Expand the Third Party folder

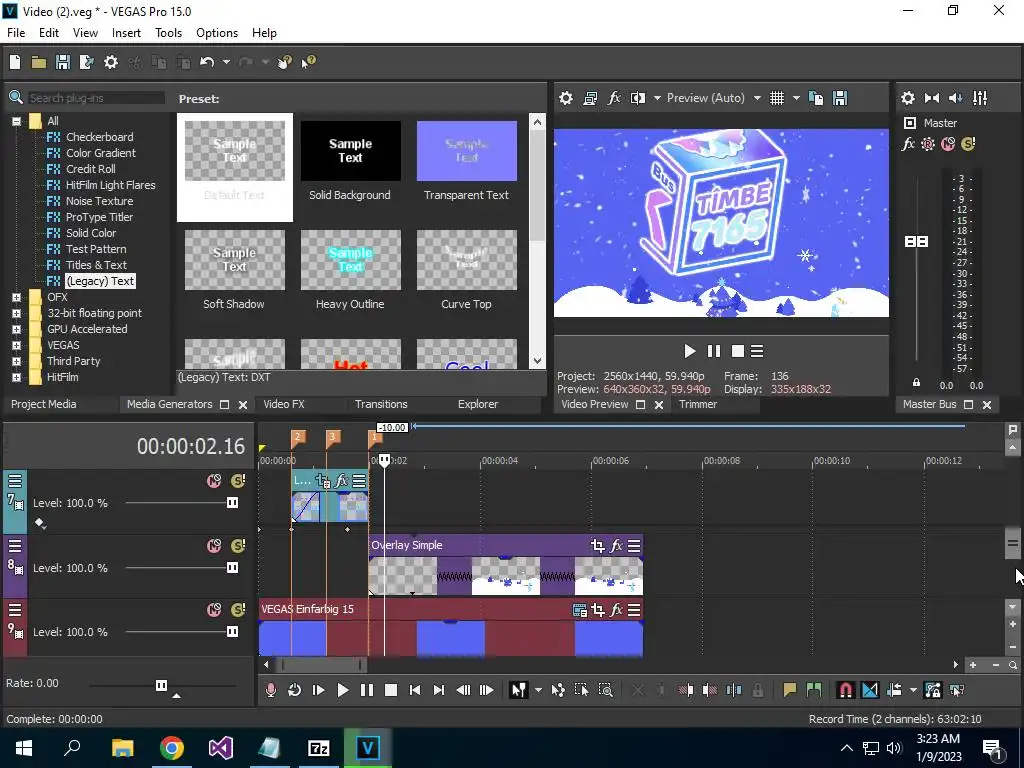(x=16, y=361)
